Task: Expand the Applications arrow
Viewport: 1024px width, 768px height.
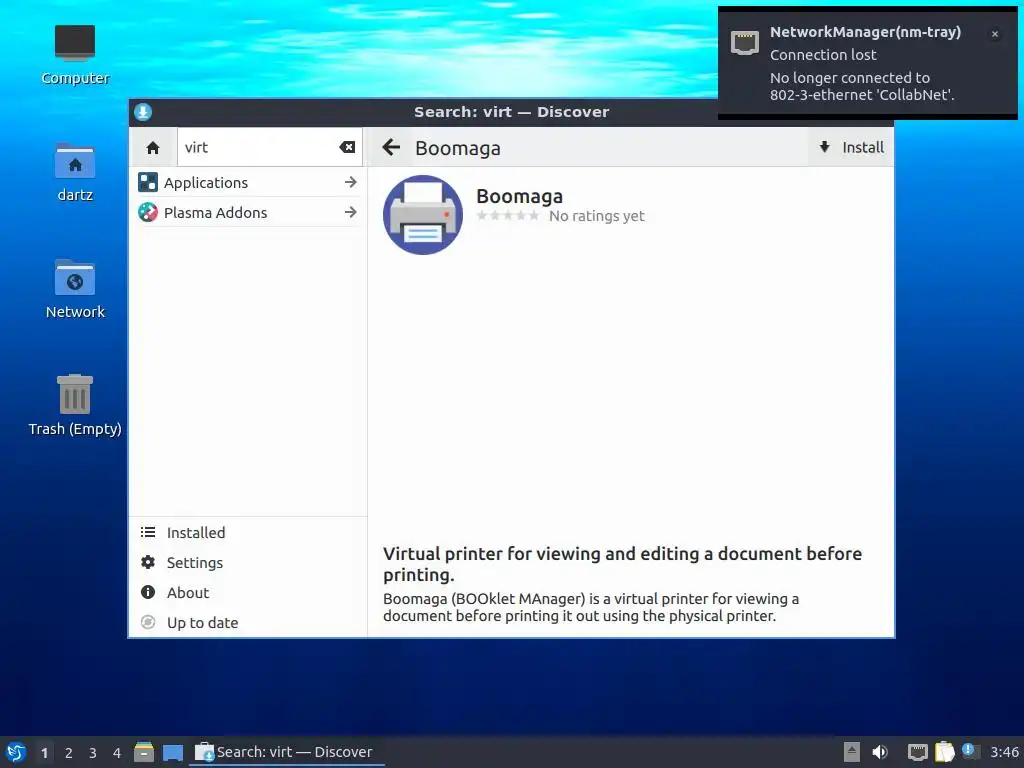Action: coord(351,182)
